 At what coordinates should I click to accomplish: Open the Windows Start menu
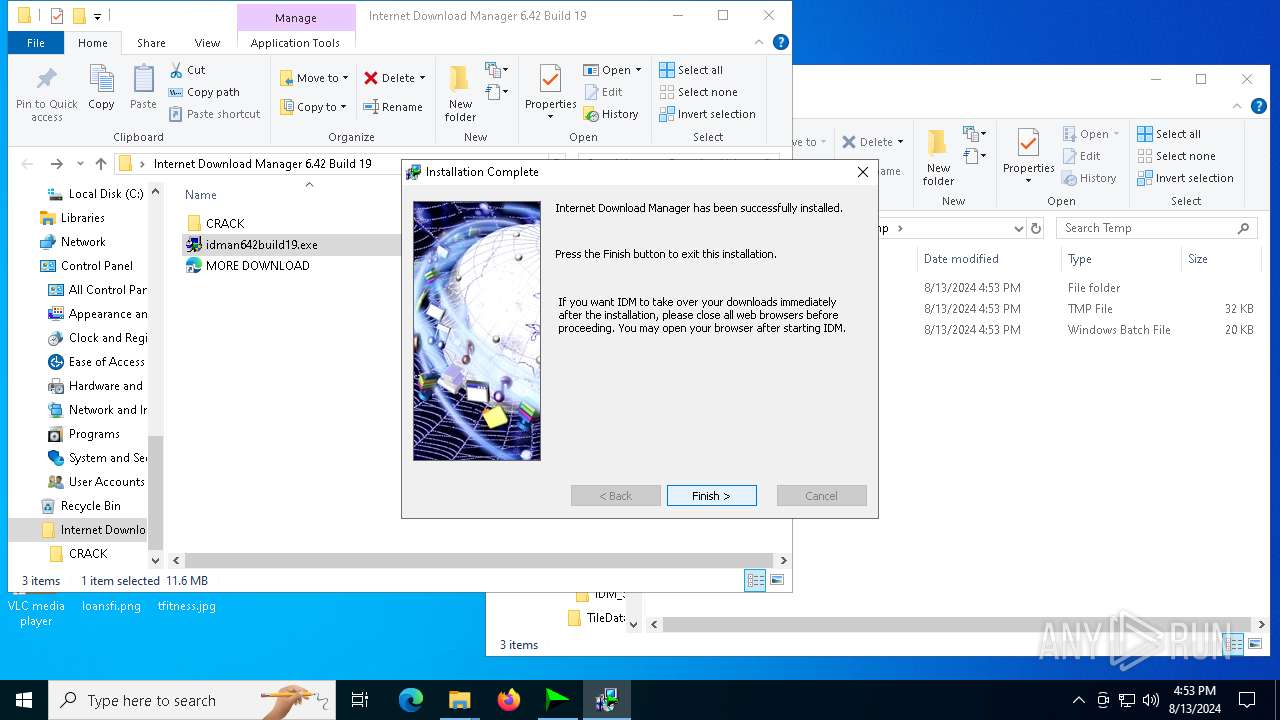click(24, 700)
